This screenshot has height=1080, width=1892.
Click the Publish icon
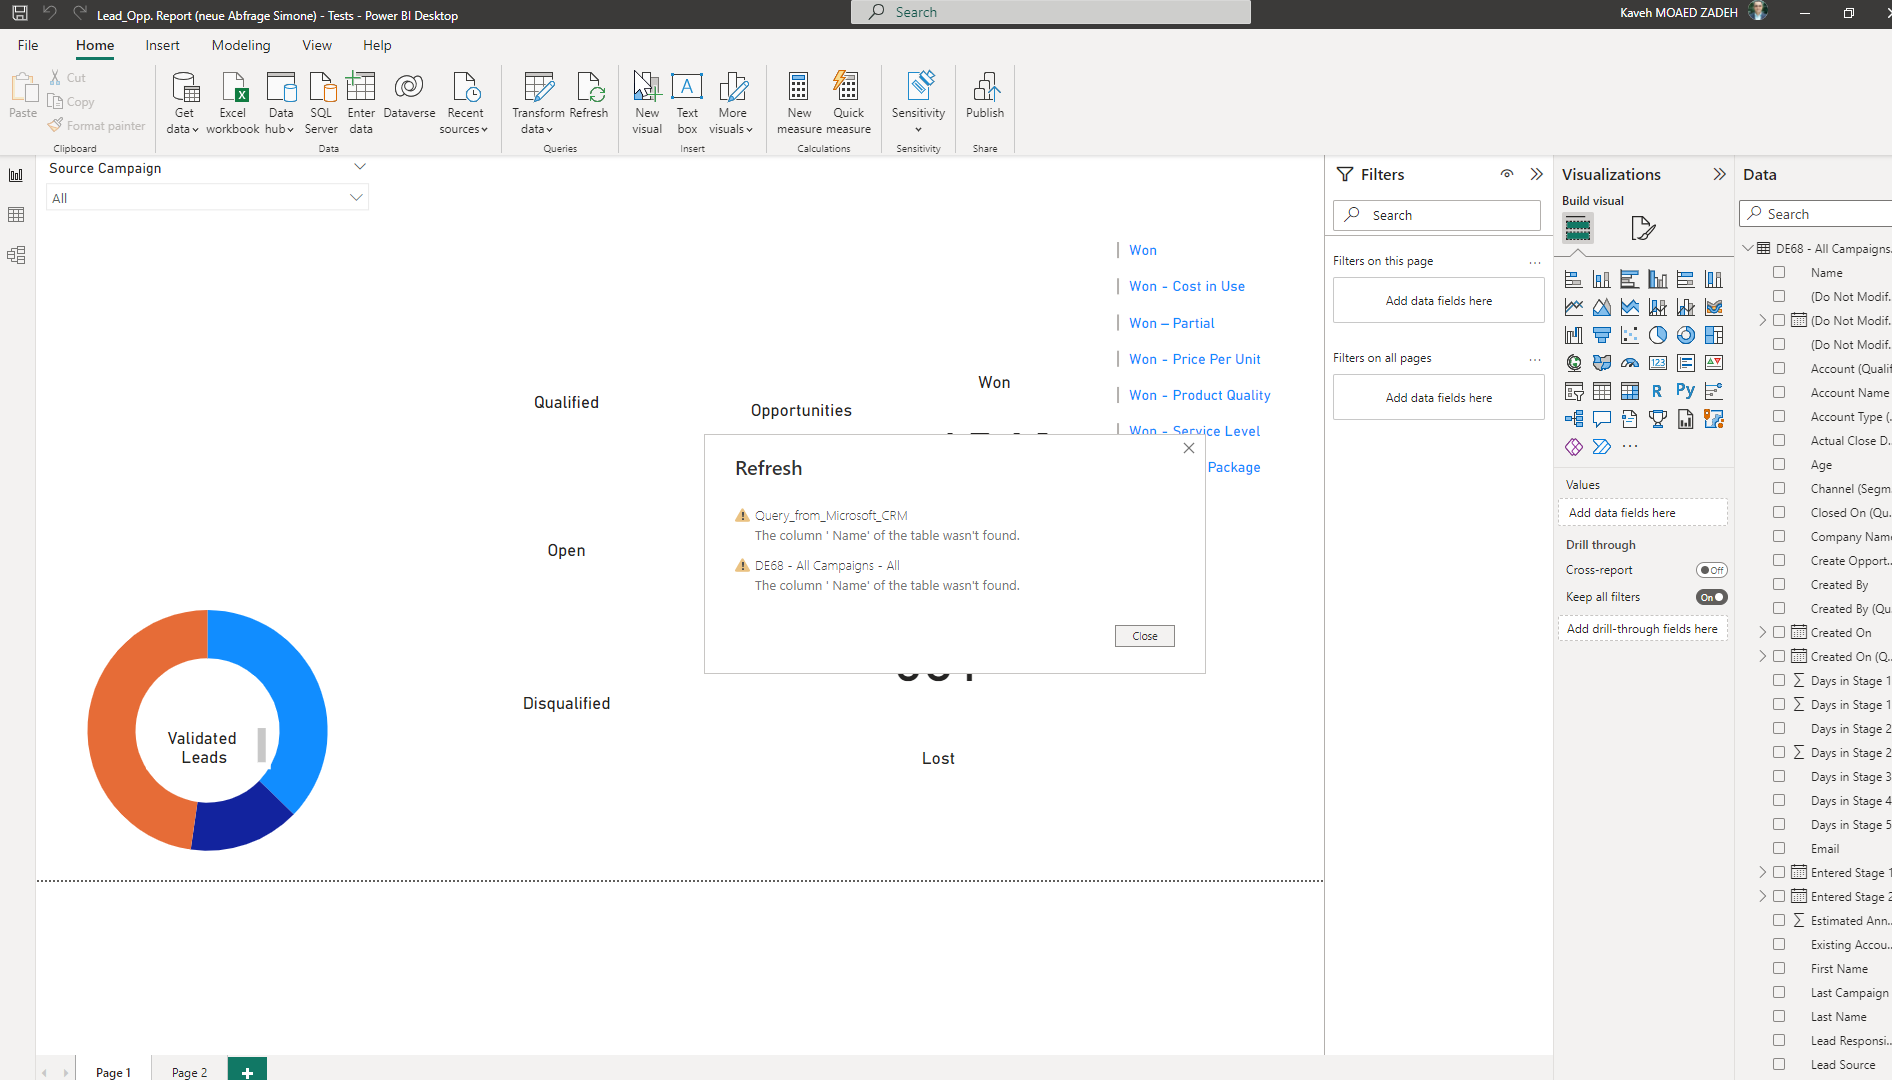985,96
